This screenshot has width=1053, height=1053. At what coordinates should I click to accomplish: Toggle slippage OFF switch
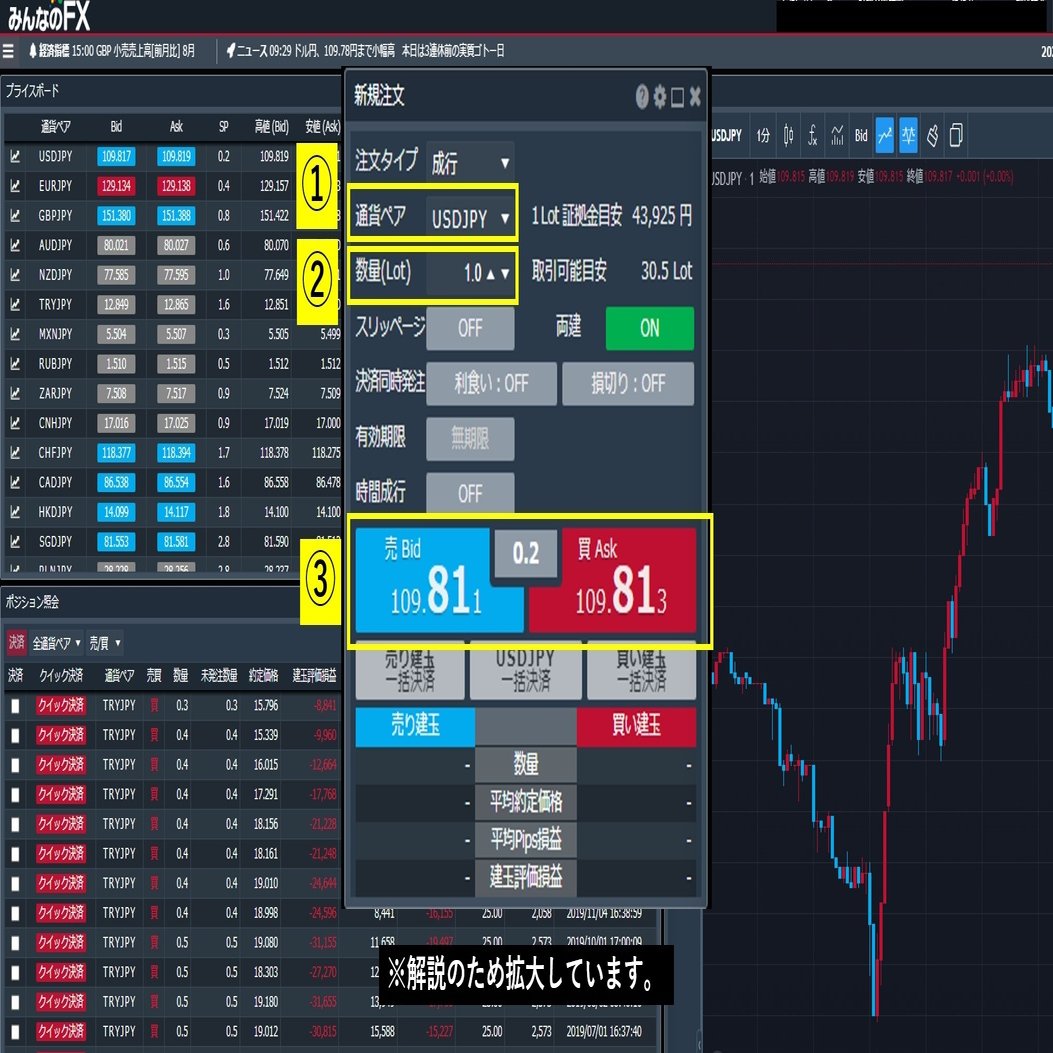click(x=470, y=328)
